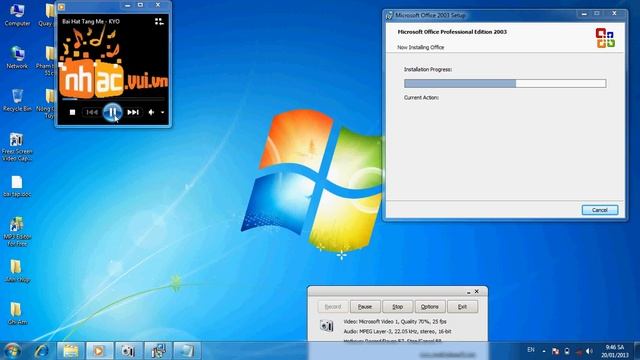Open Action Center flag icon in tray
The width and height of the screenshot is (640, 360).
coord(555,351)
